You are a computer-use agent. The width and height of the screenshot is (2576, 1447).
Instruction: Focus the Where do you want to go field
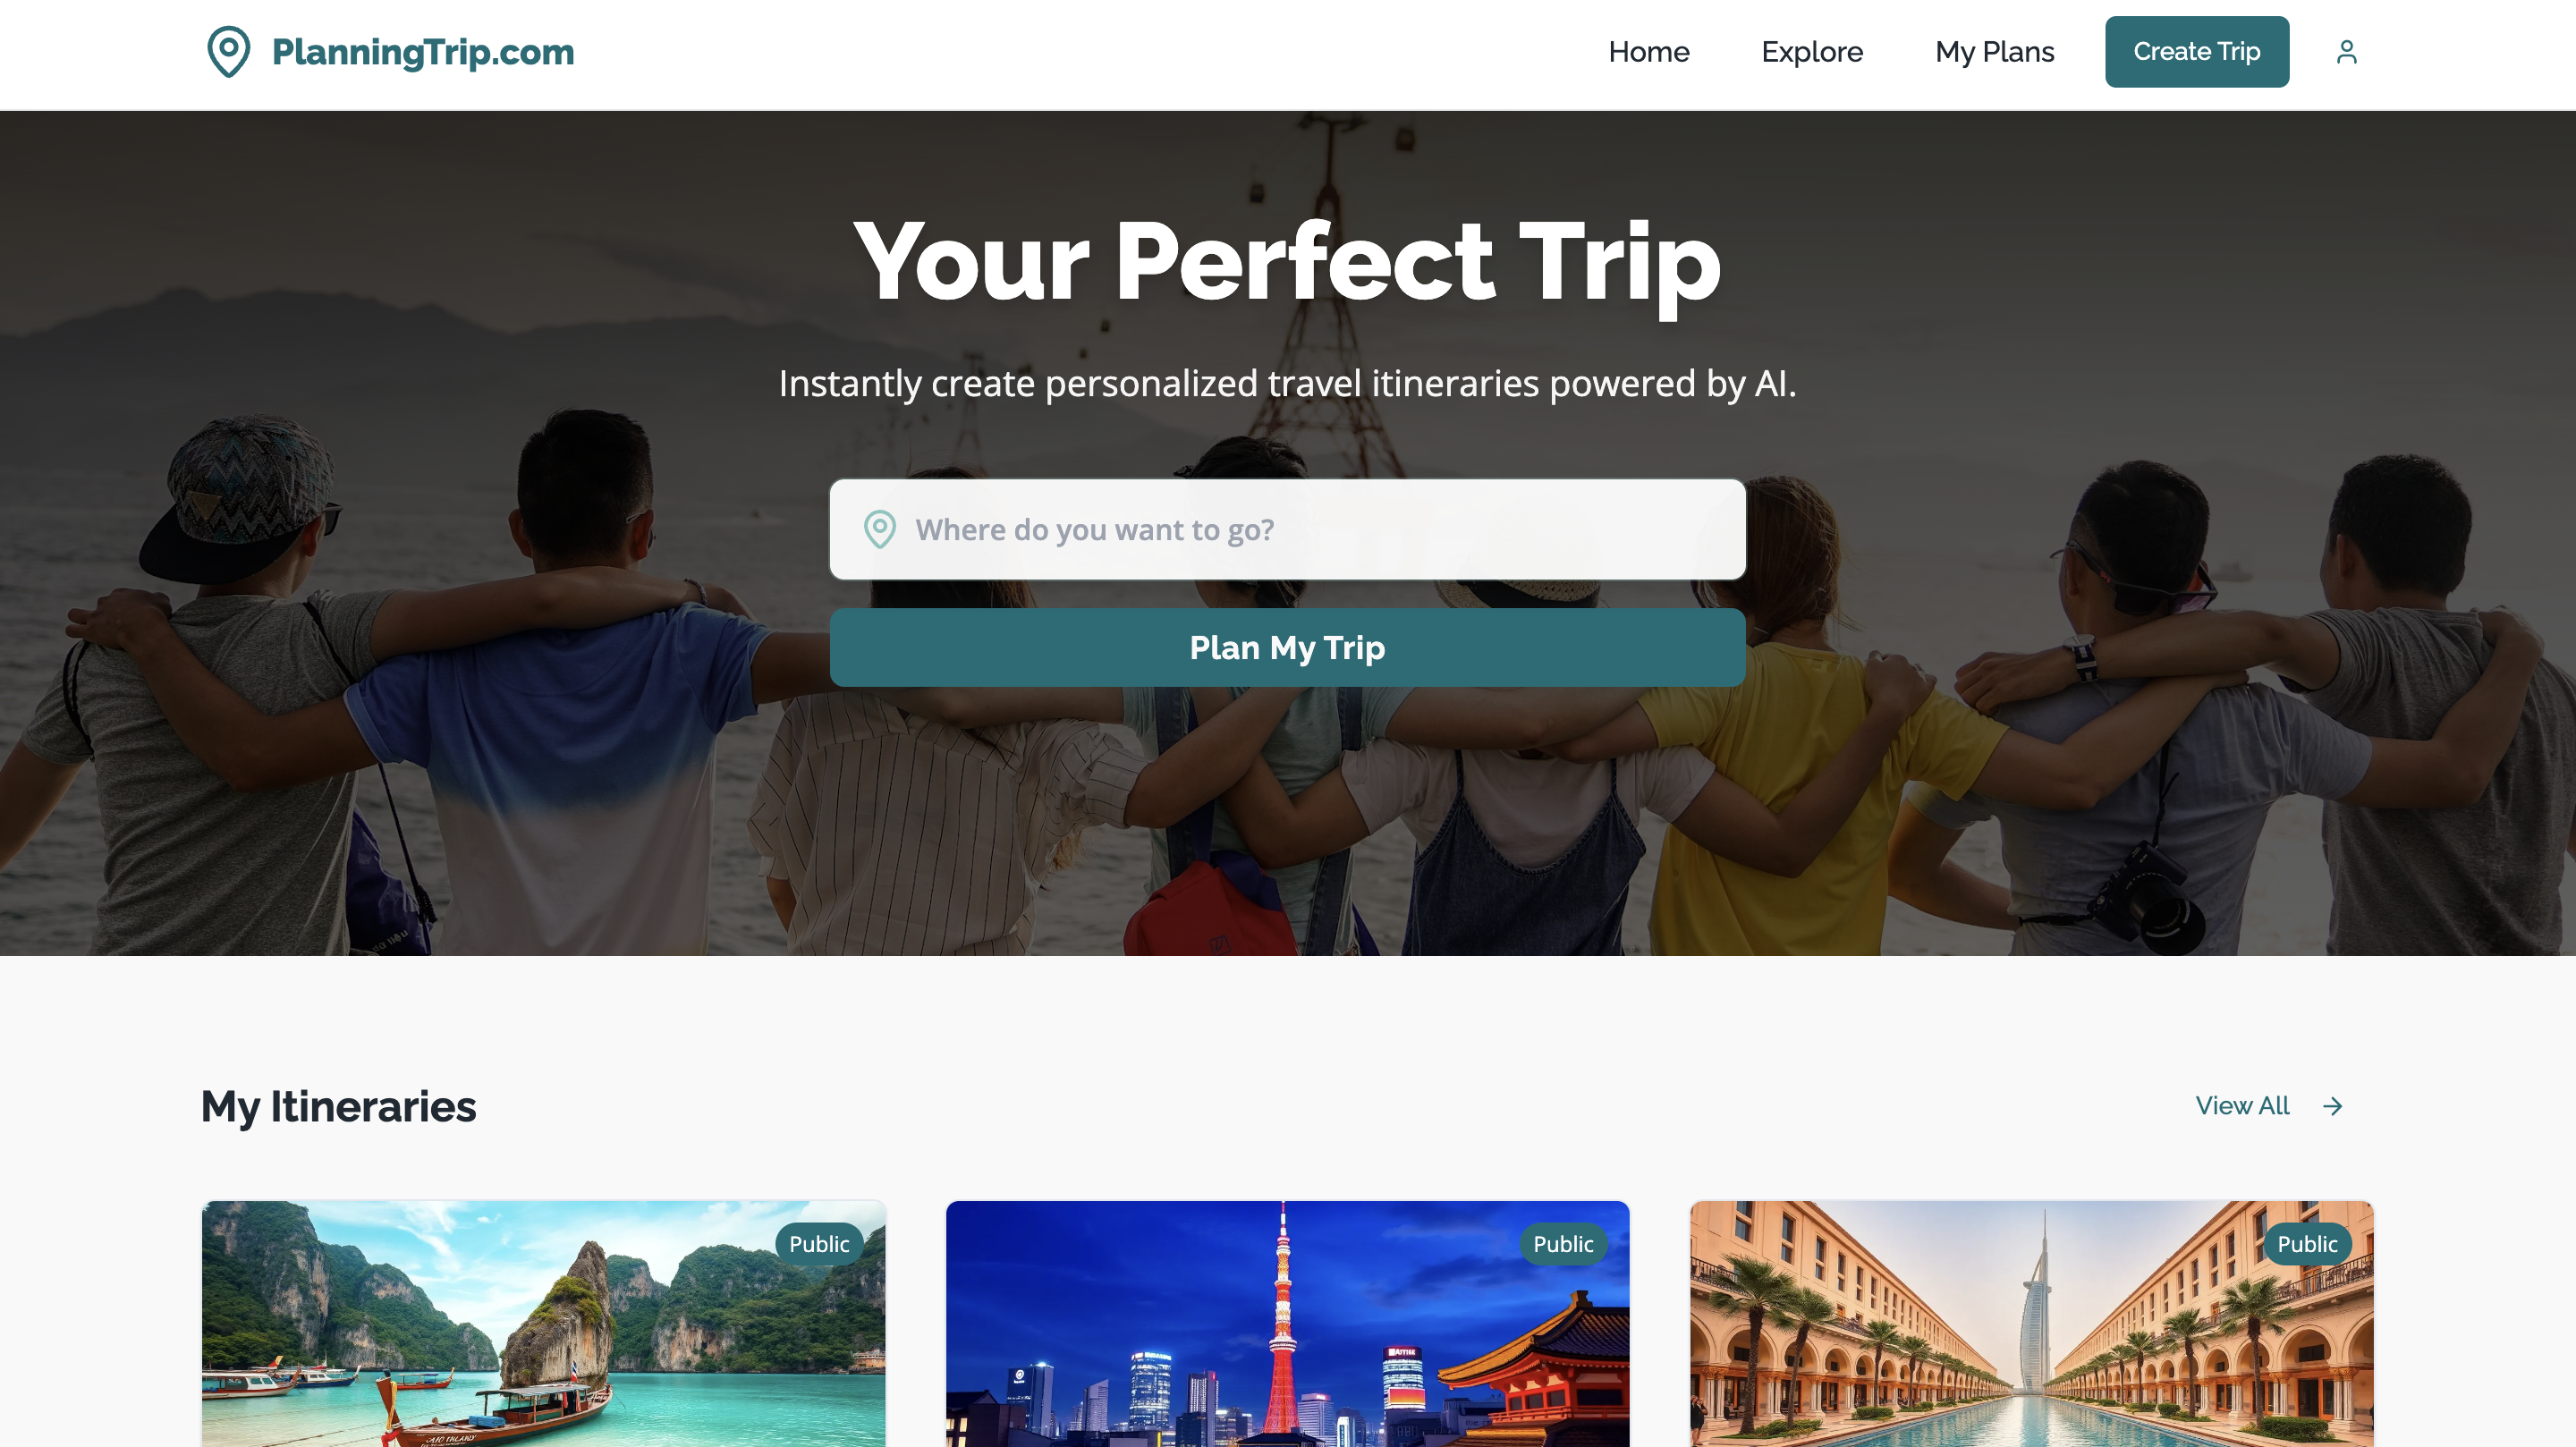click(x=1287, y=529)
